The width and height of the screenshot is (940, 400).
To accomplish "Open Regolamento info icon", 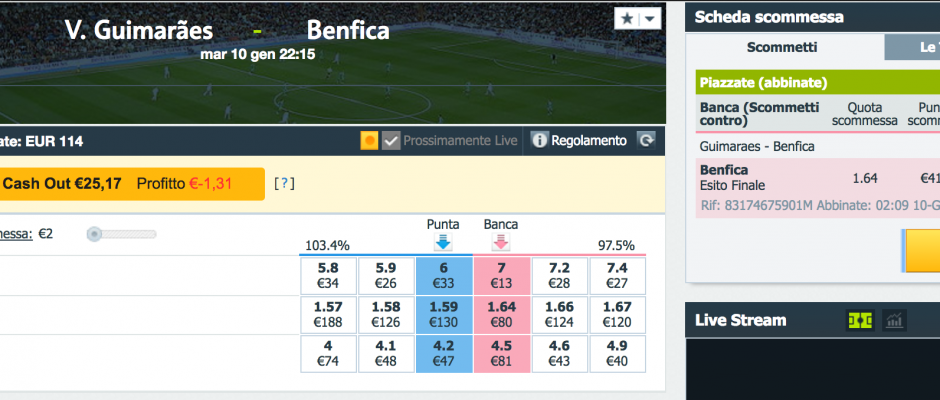I will pyautogui.click(x=540, y=141).
